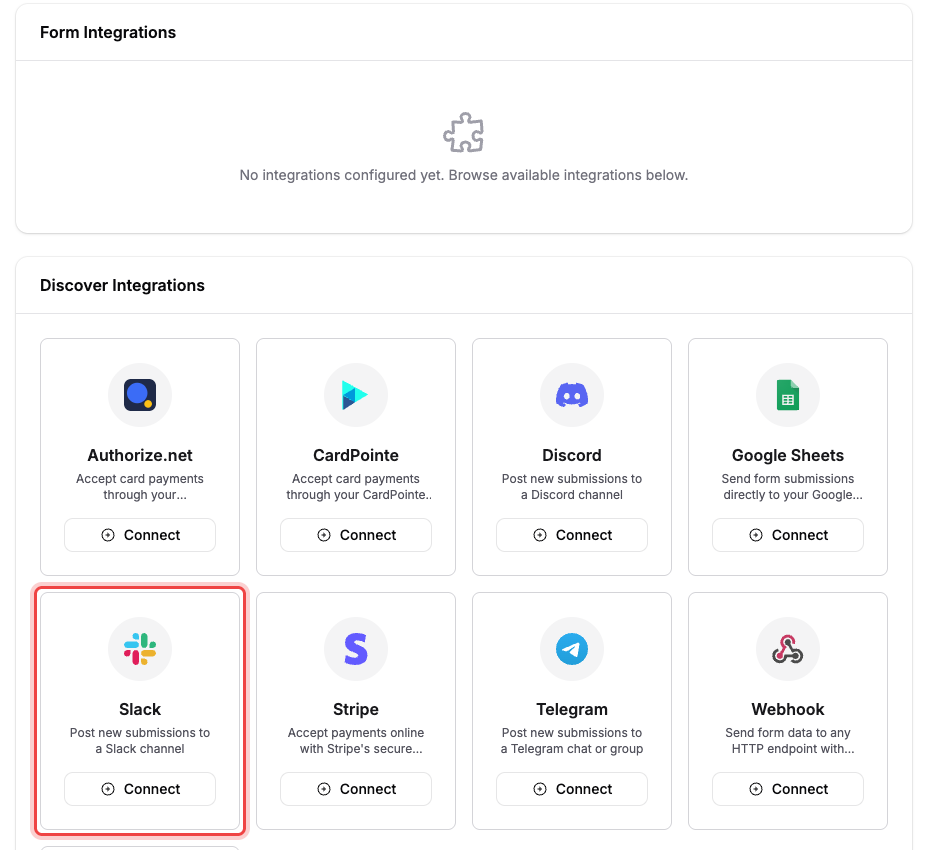This screenshot has width=930, height=850.
Task: Connect the Discord integration
Action: 572,535
